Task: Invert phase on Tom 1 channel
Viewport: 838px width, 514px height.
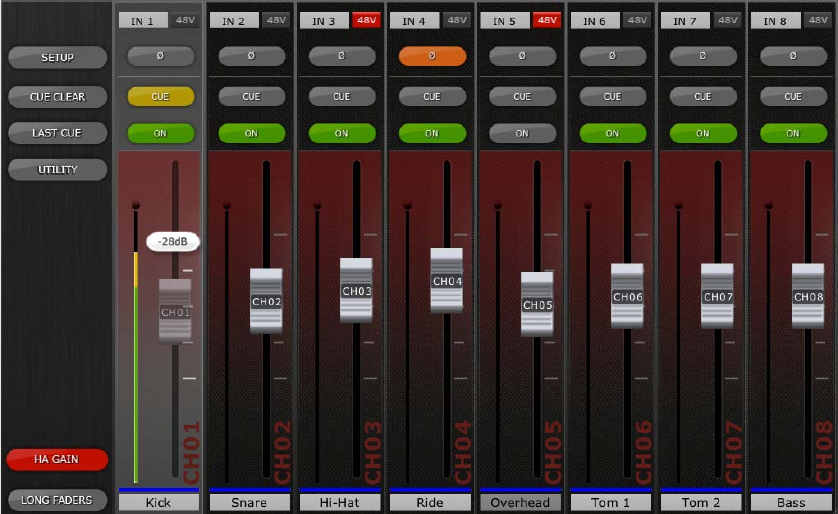Action: [612, 56]
